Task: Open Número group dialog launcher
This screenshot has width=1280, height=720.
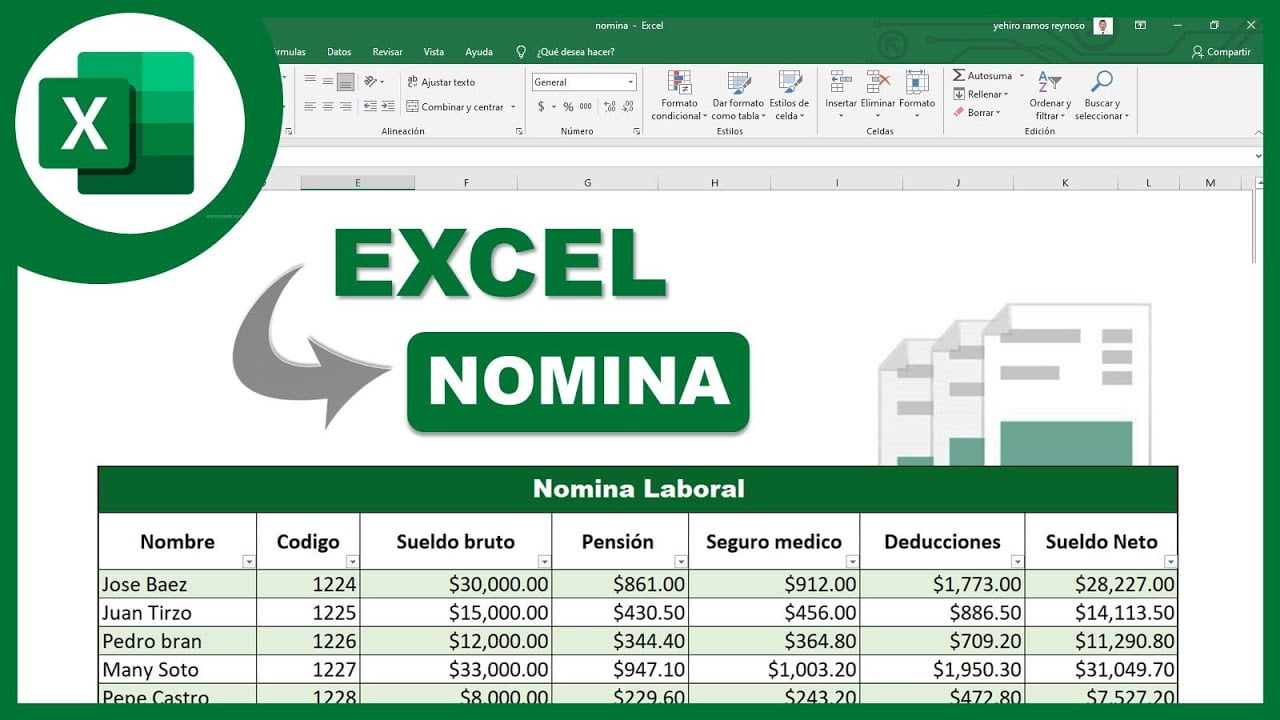Action: click(637, 131)
